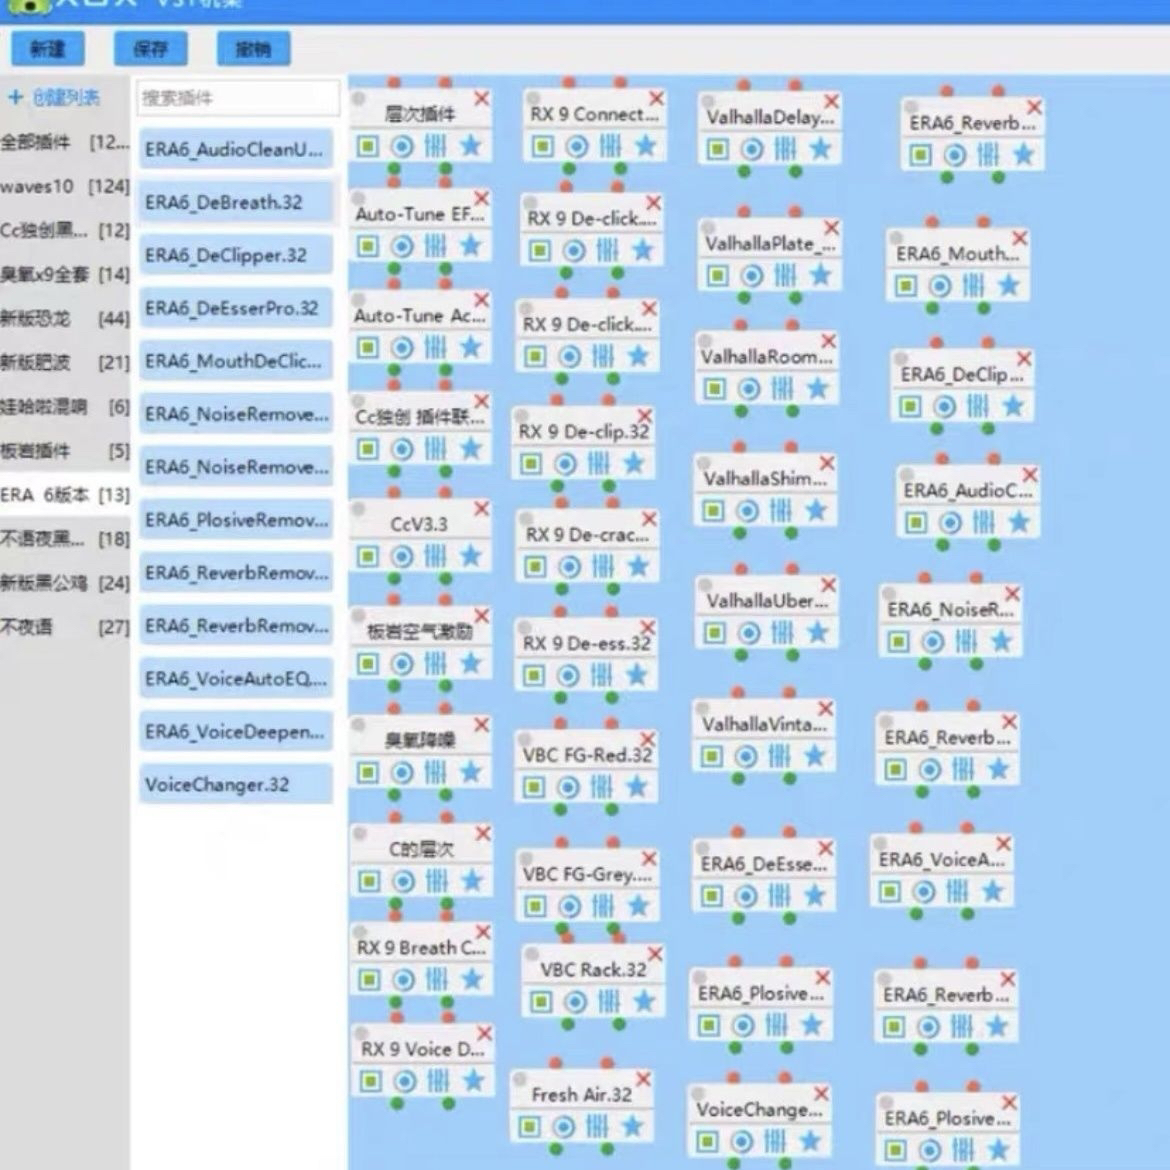This screenshot has height=1170, width=1170.
Task: Click the sliders icon on ValhallaVinta... node
Action: (779, 757)
